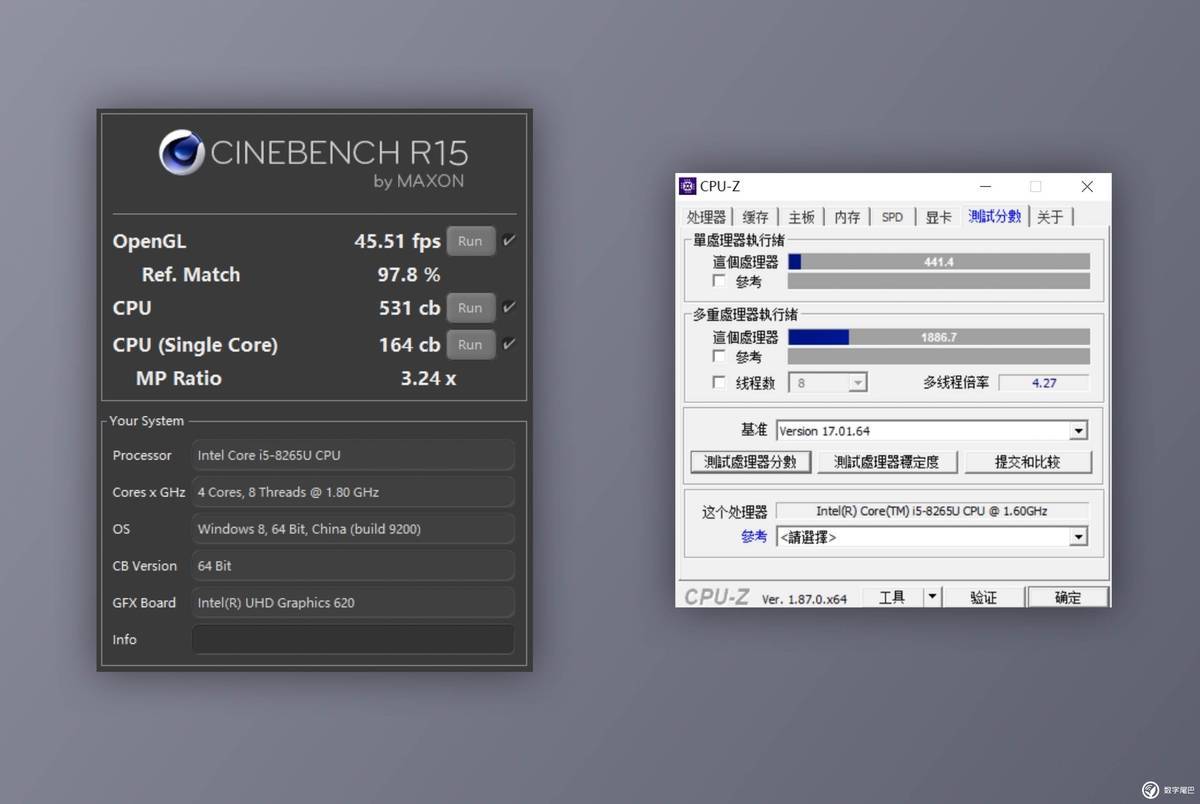Screen dimensions: 1200x804
Task: Open the 基准 Version 17.01.64 dropdown
Action: [x=1077, y=431]
